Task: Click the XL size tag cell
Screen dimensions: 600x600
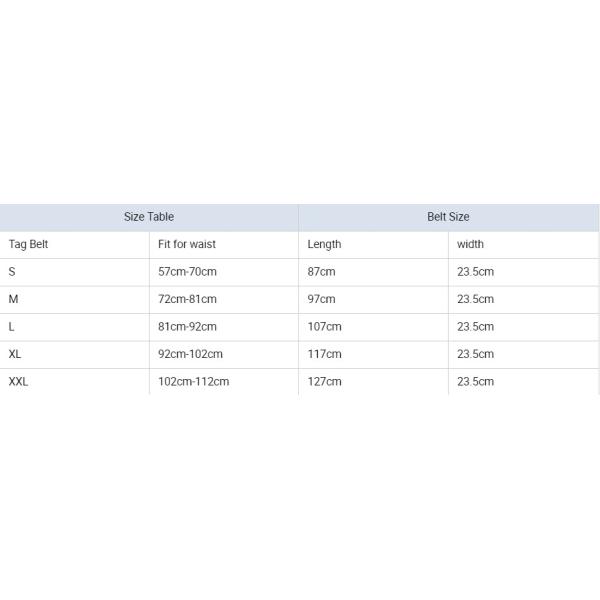Action: (x=15, y=354)
